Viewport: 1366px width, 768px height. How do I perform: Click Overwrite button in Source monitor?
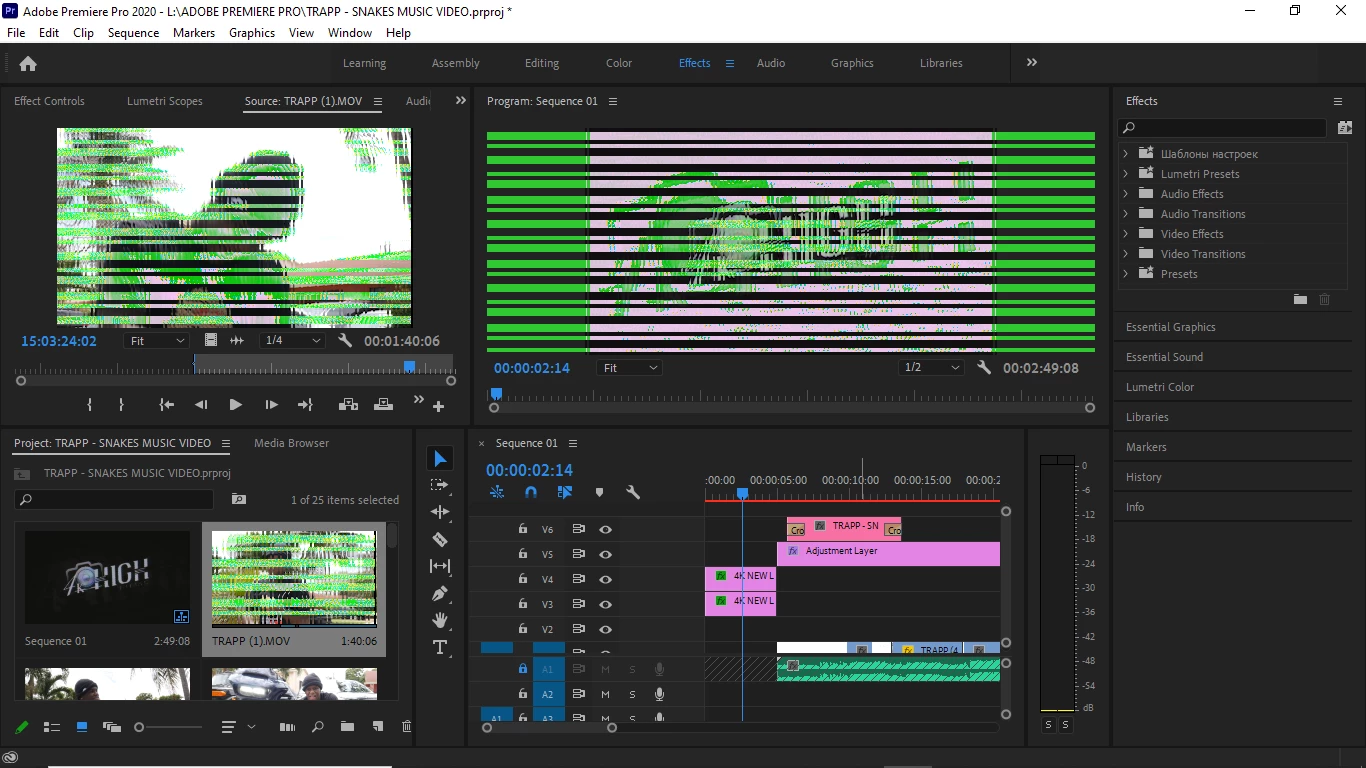click(383, 405)
